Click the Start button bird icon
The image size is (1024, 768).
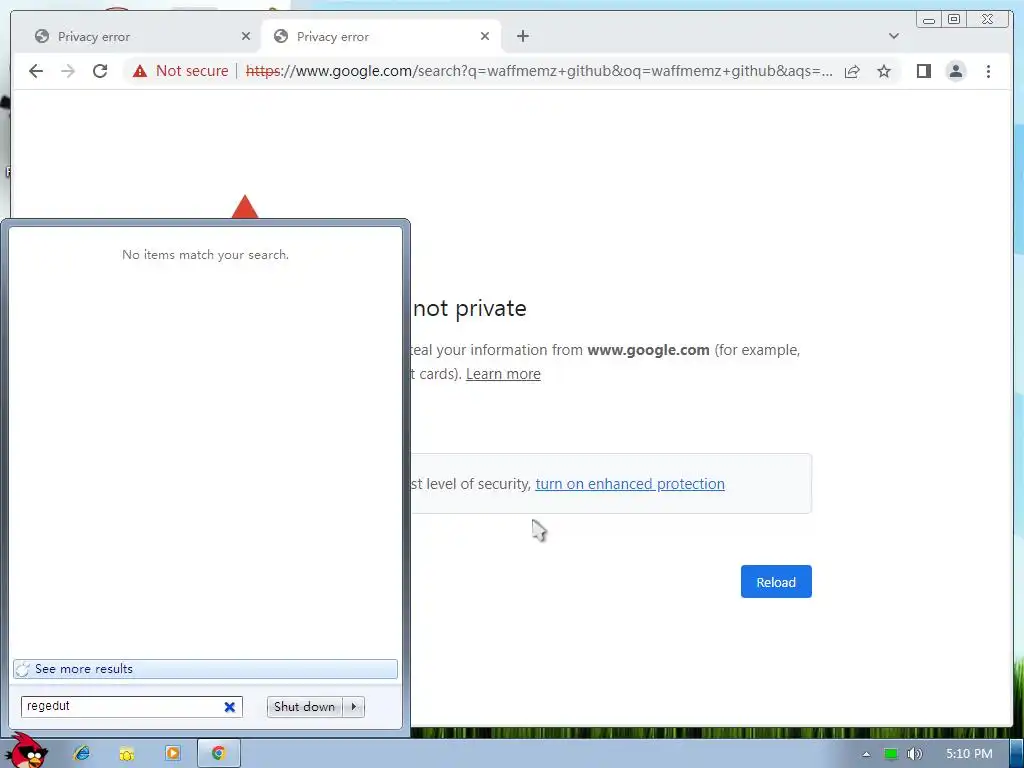[27, 751]
